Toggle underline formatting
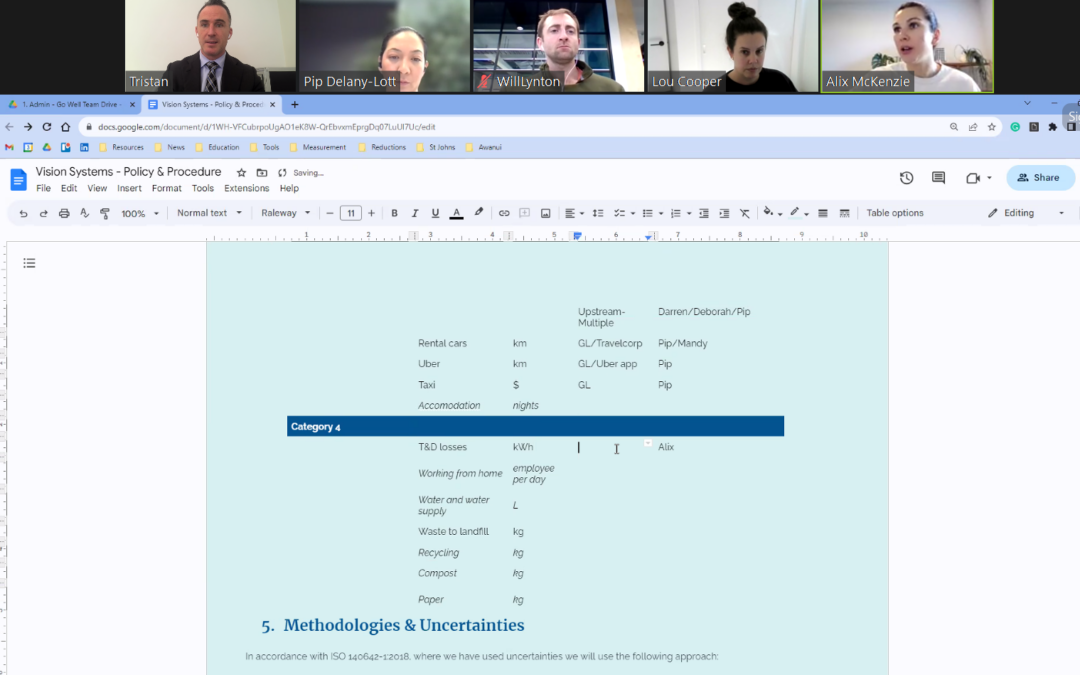This screenshot has width=1080, height=675. (x=435, y=213)
